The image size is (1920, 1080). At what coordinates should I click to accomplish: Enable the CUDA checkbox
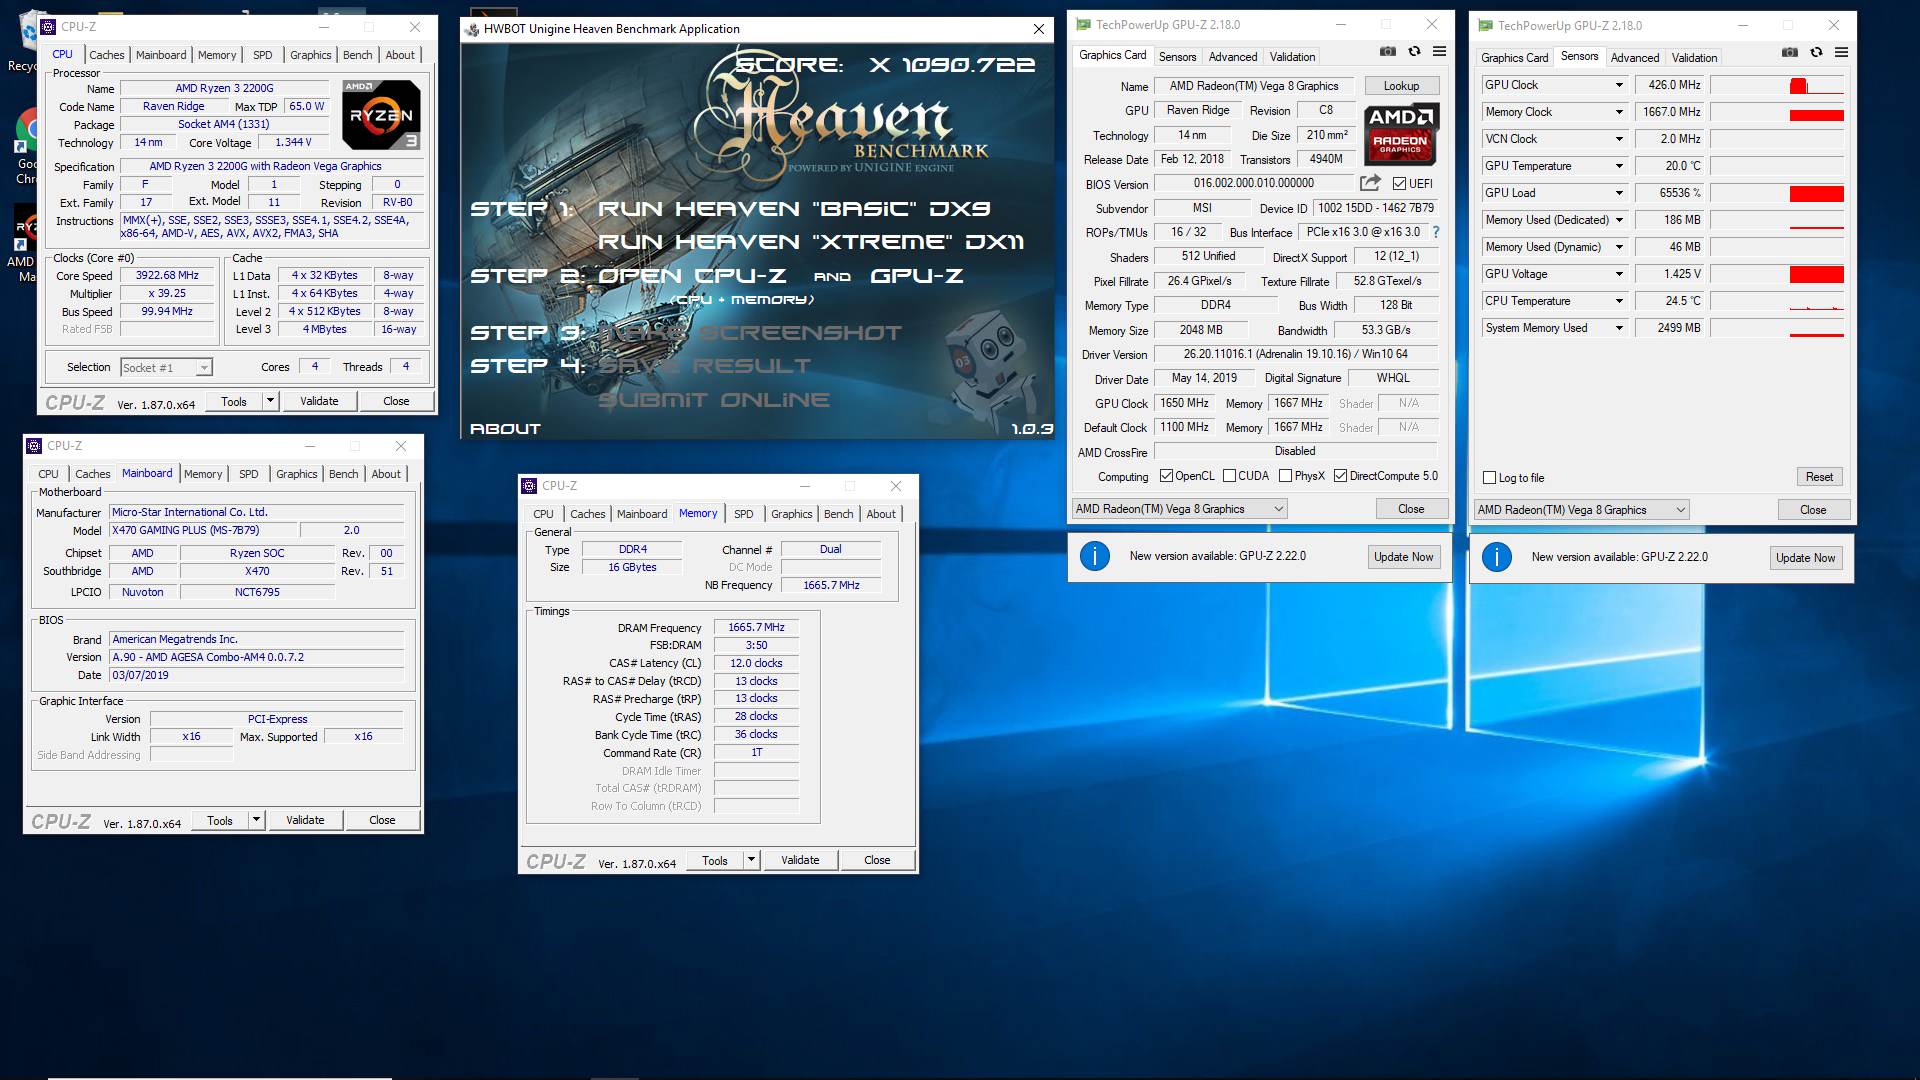(x=1229, y=476)
